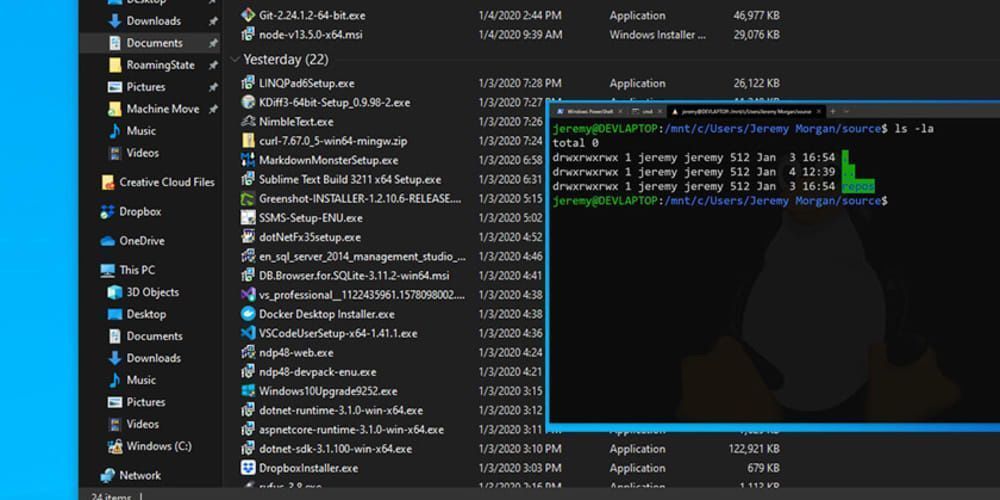Click the dotNetFx35setup.exe file icon
Viewport: 1000px width, 500px height.
[248, 237]
